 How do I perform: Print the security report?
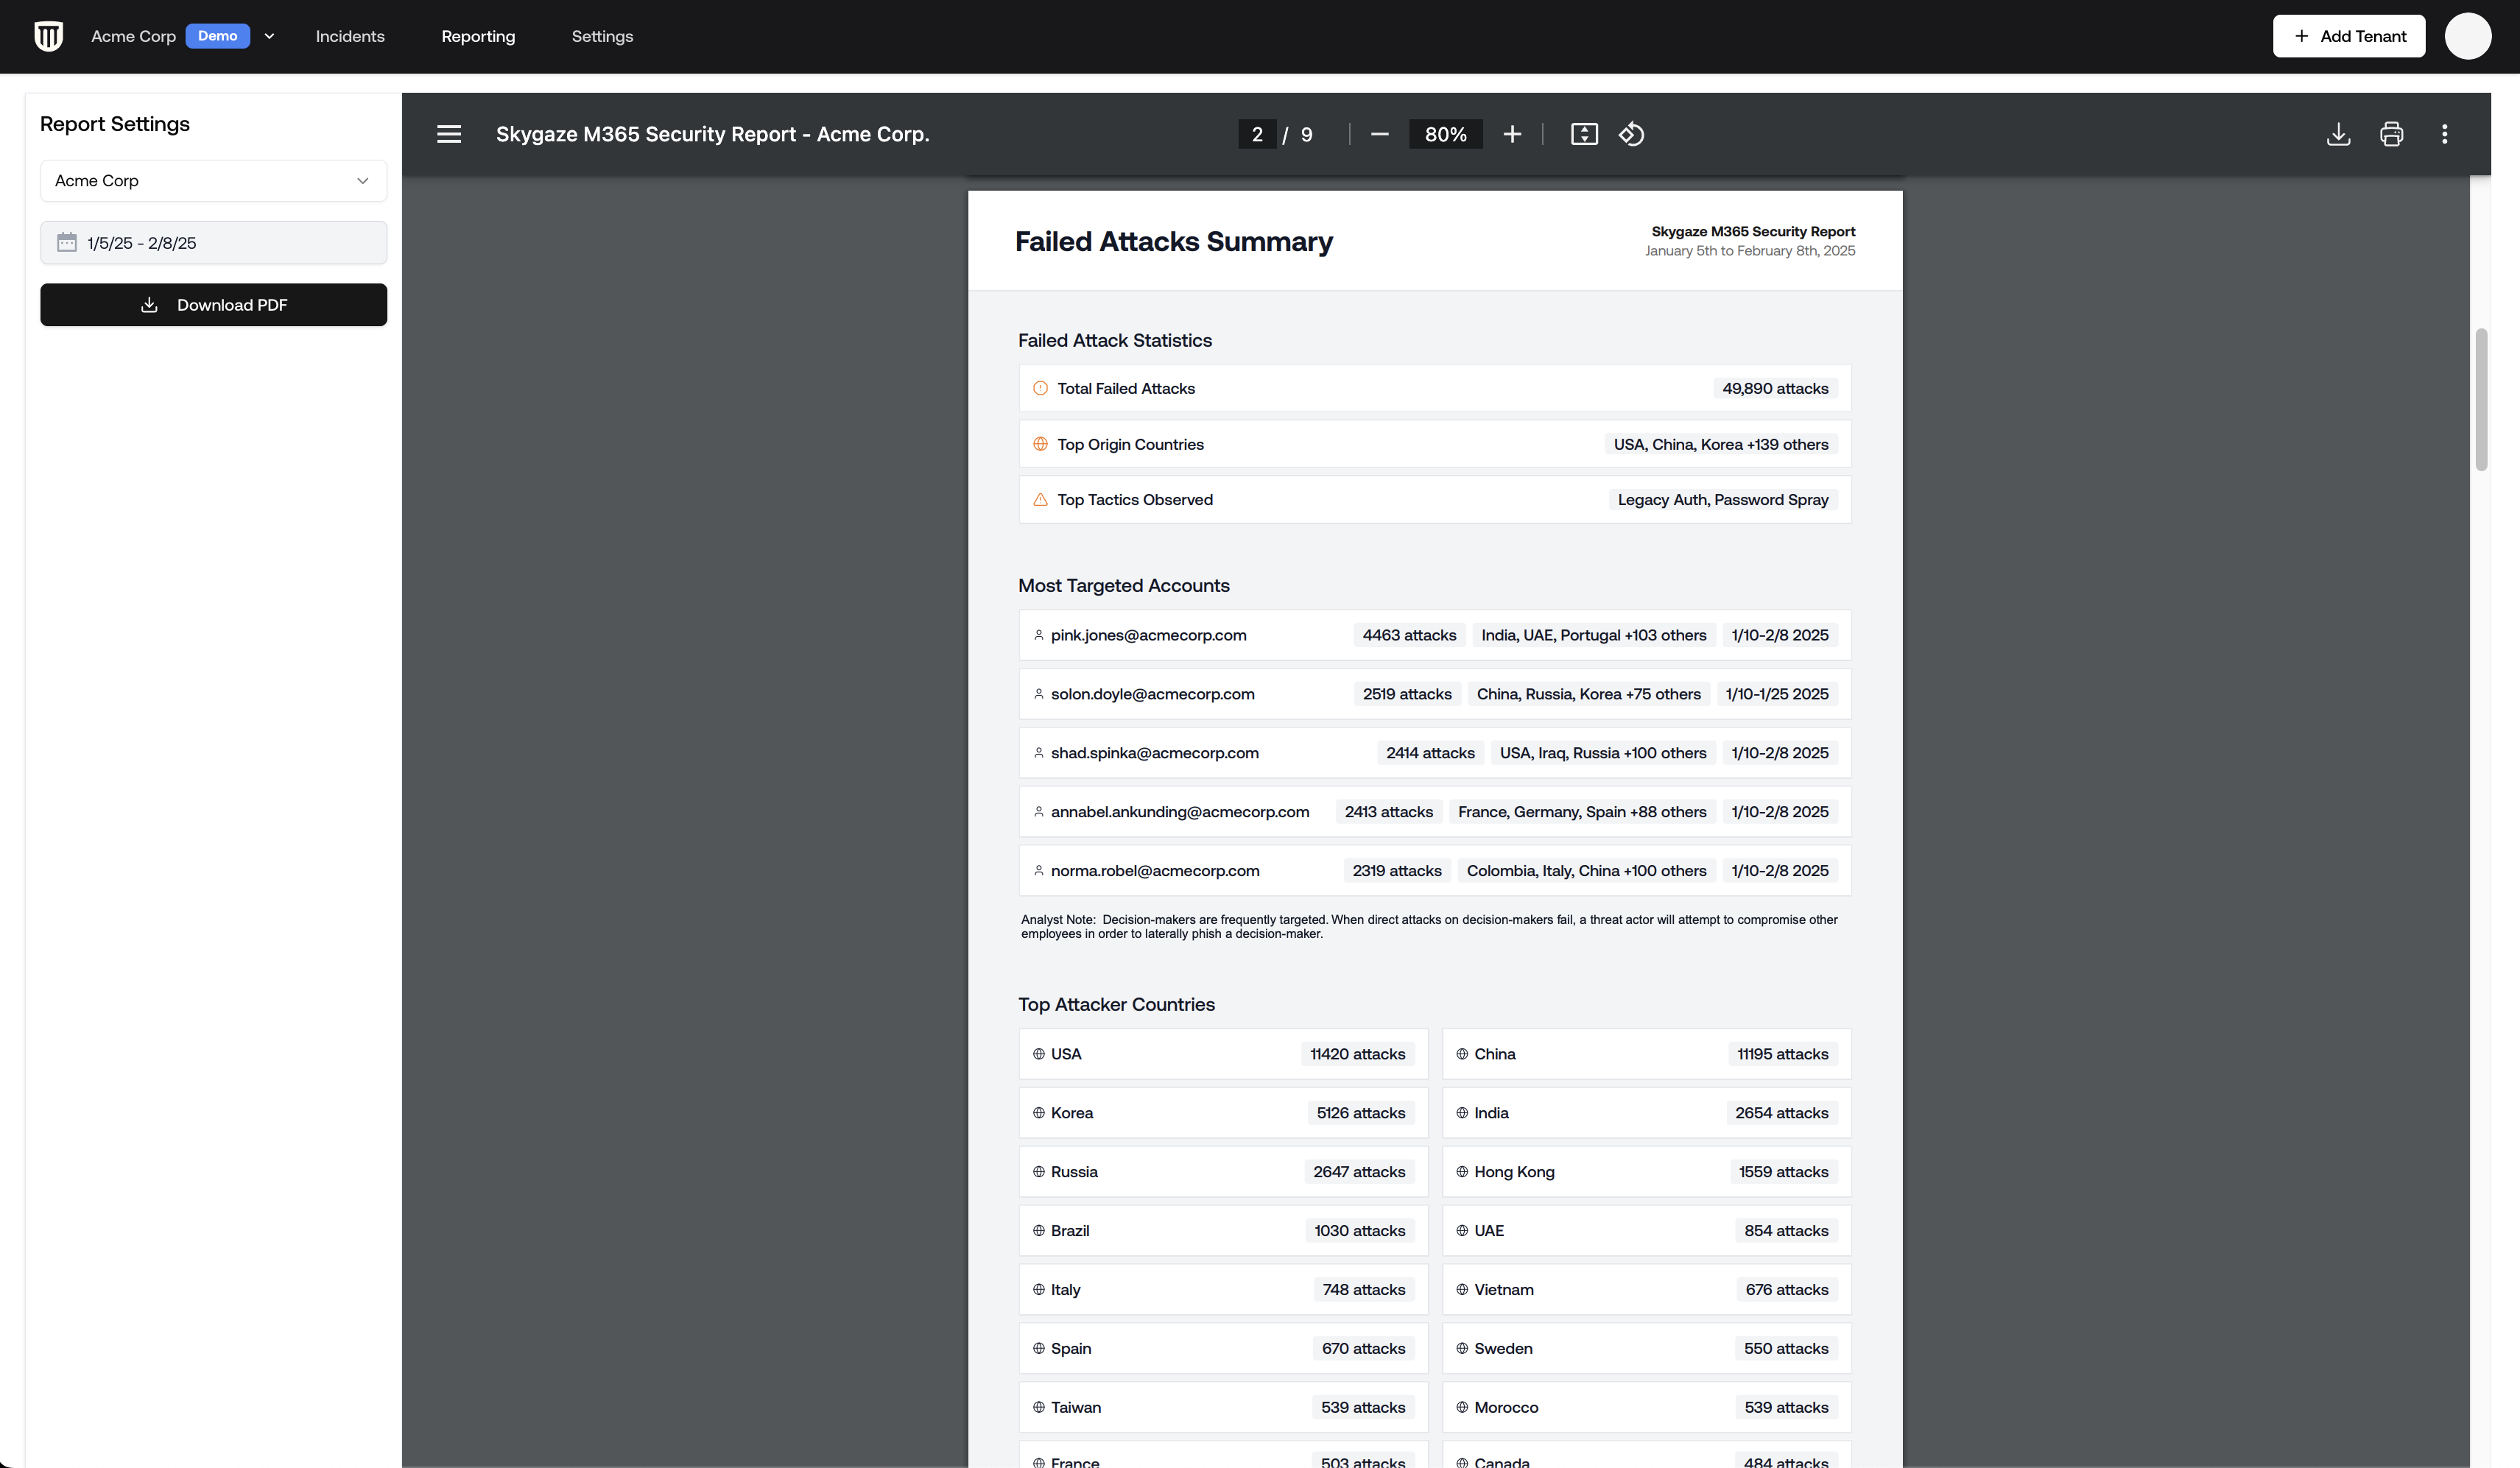click(x=2391, y=134)
